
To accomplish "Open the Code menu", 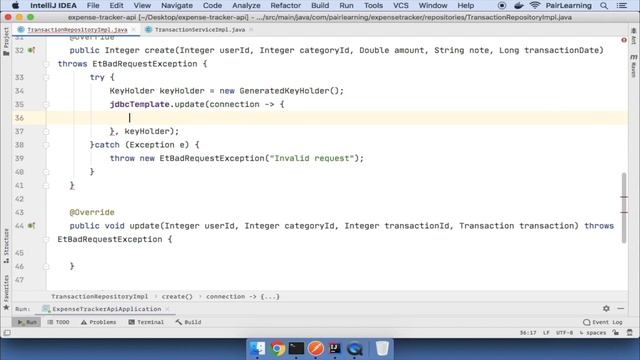I will 212,6.
